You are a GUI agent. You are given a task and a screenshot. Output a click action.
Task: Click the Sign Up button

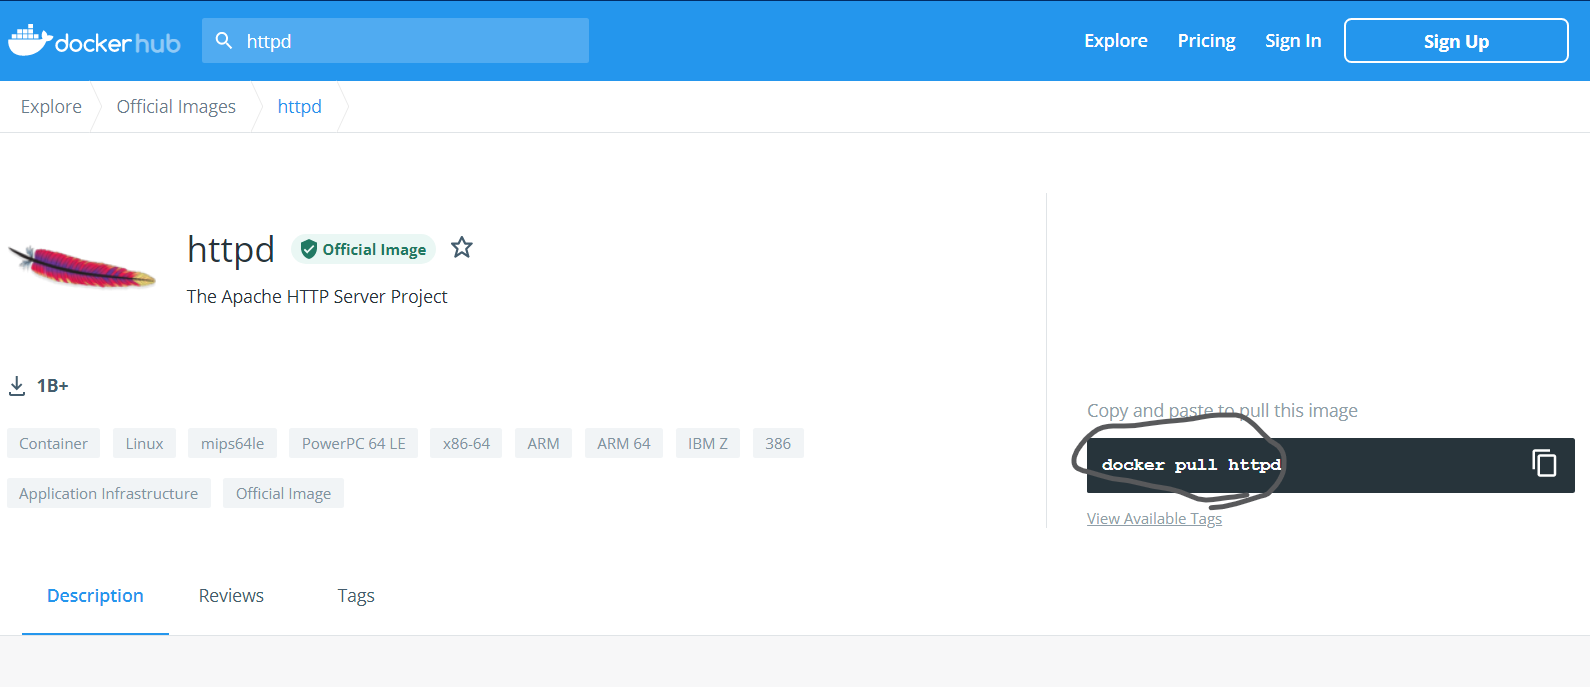1456,41
